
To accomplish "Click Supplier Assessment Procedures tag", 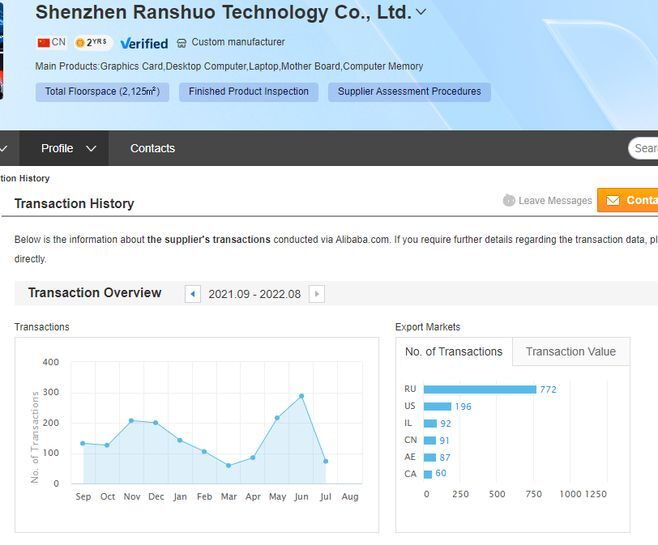I will tap(409, 92).
